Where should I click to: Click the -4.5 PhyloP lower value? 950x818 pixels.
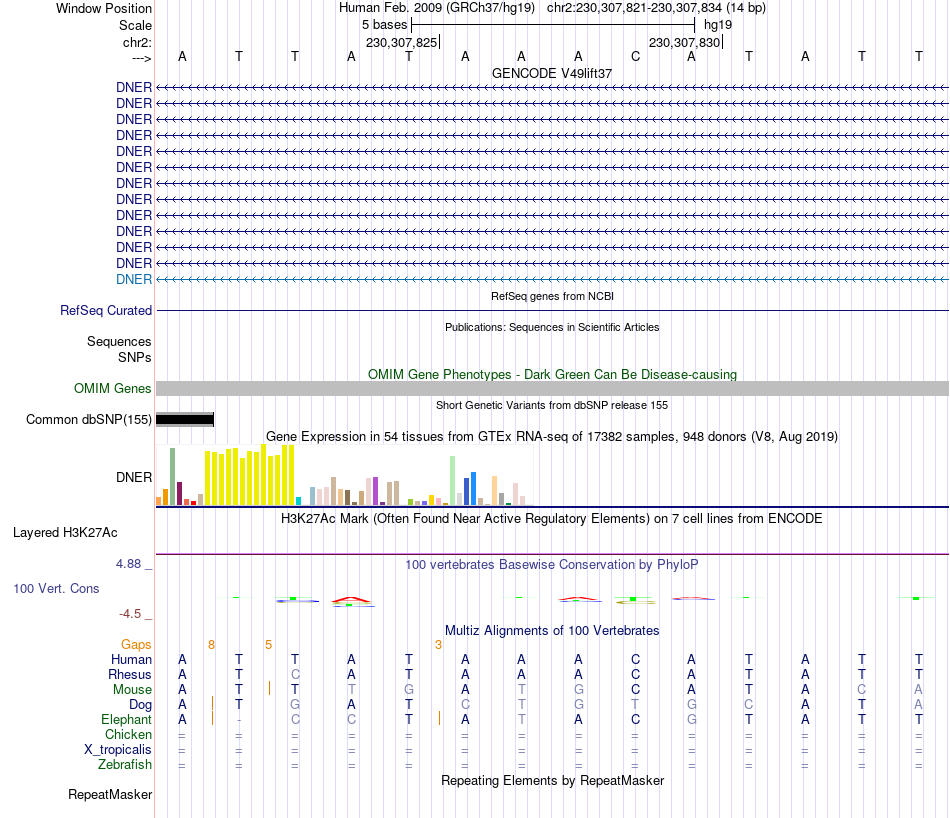pyautogui.click(x=130, y=614)
